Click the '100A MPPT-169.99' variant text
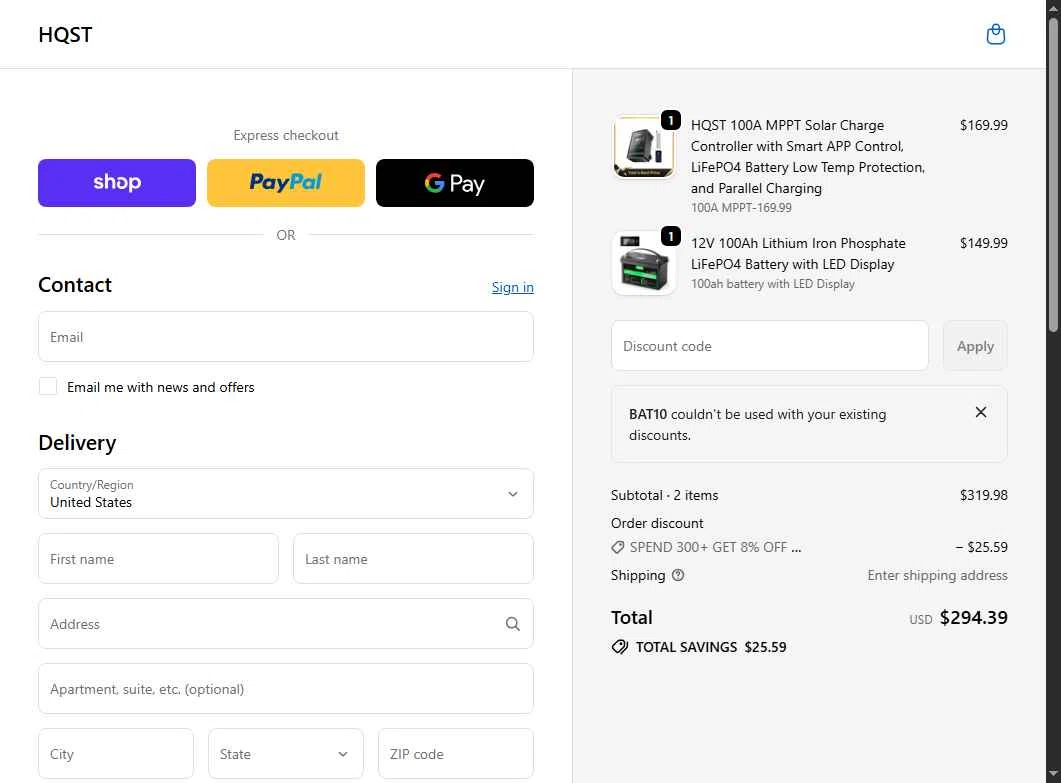Image resolution: width=1061 pixels, height=783 pixels. pyautogui.click(x=741, y=208)
